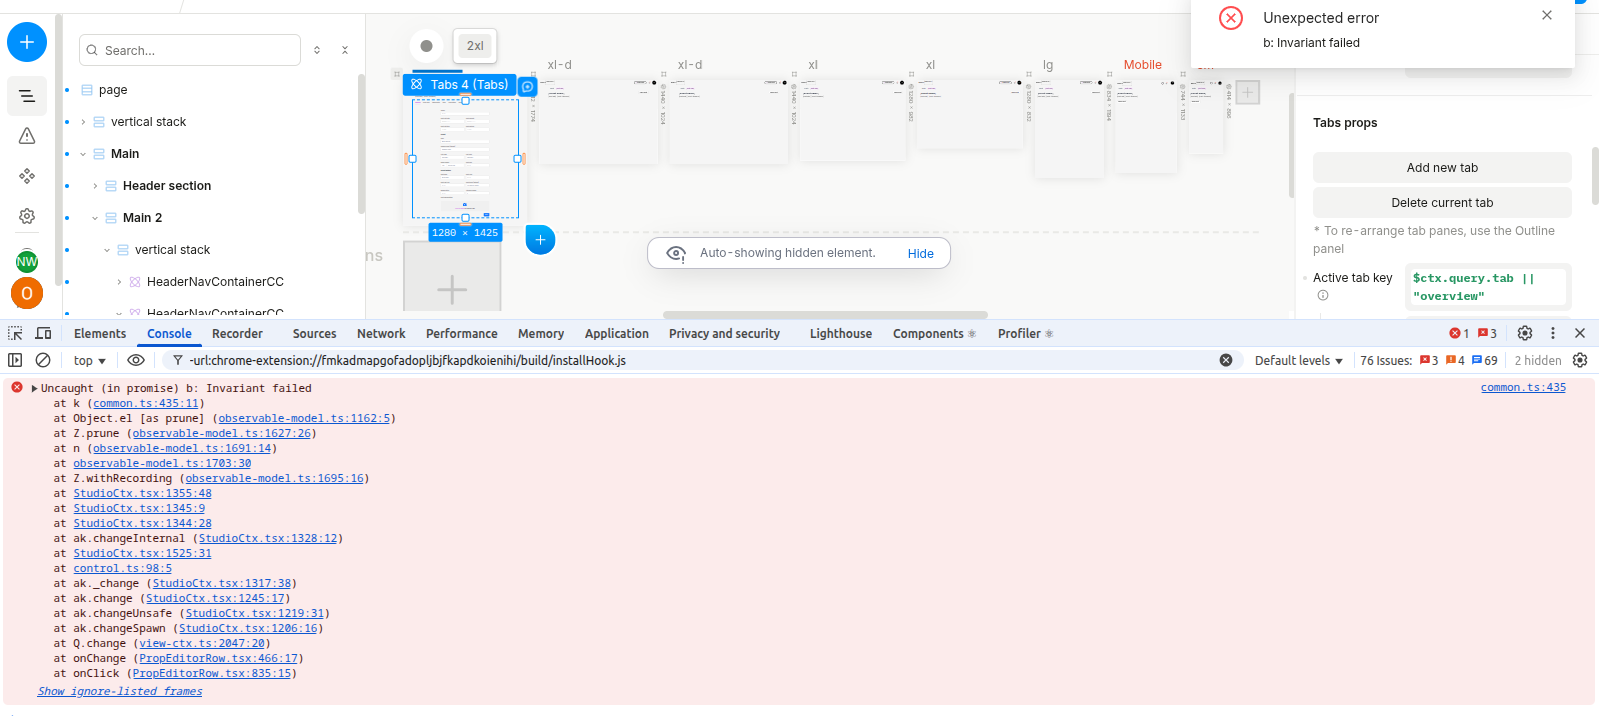
Task: Collapse the Main 2 tree node
Action: (95, 218)
